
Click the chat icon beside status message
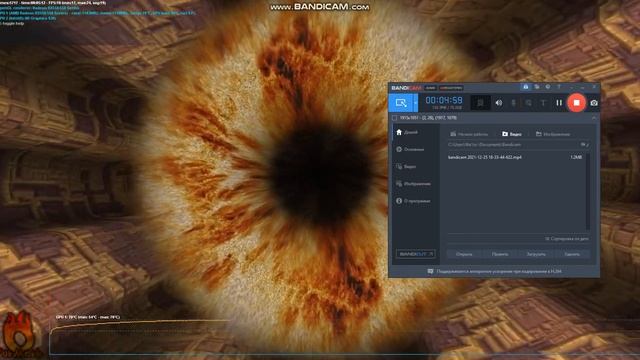click(x=430, y=271)
